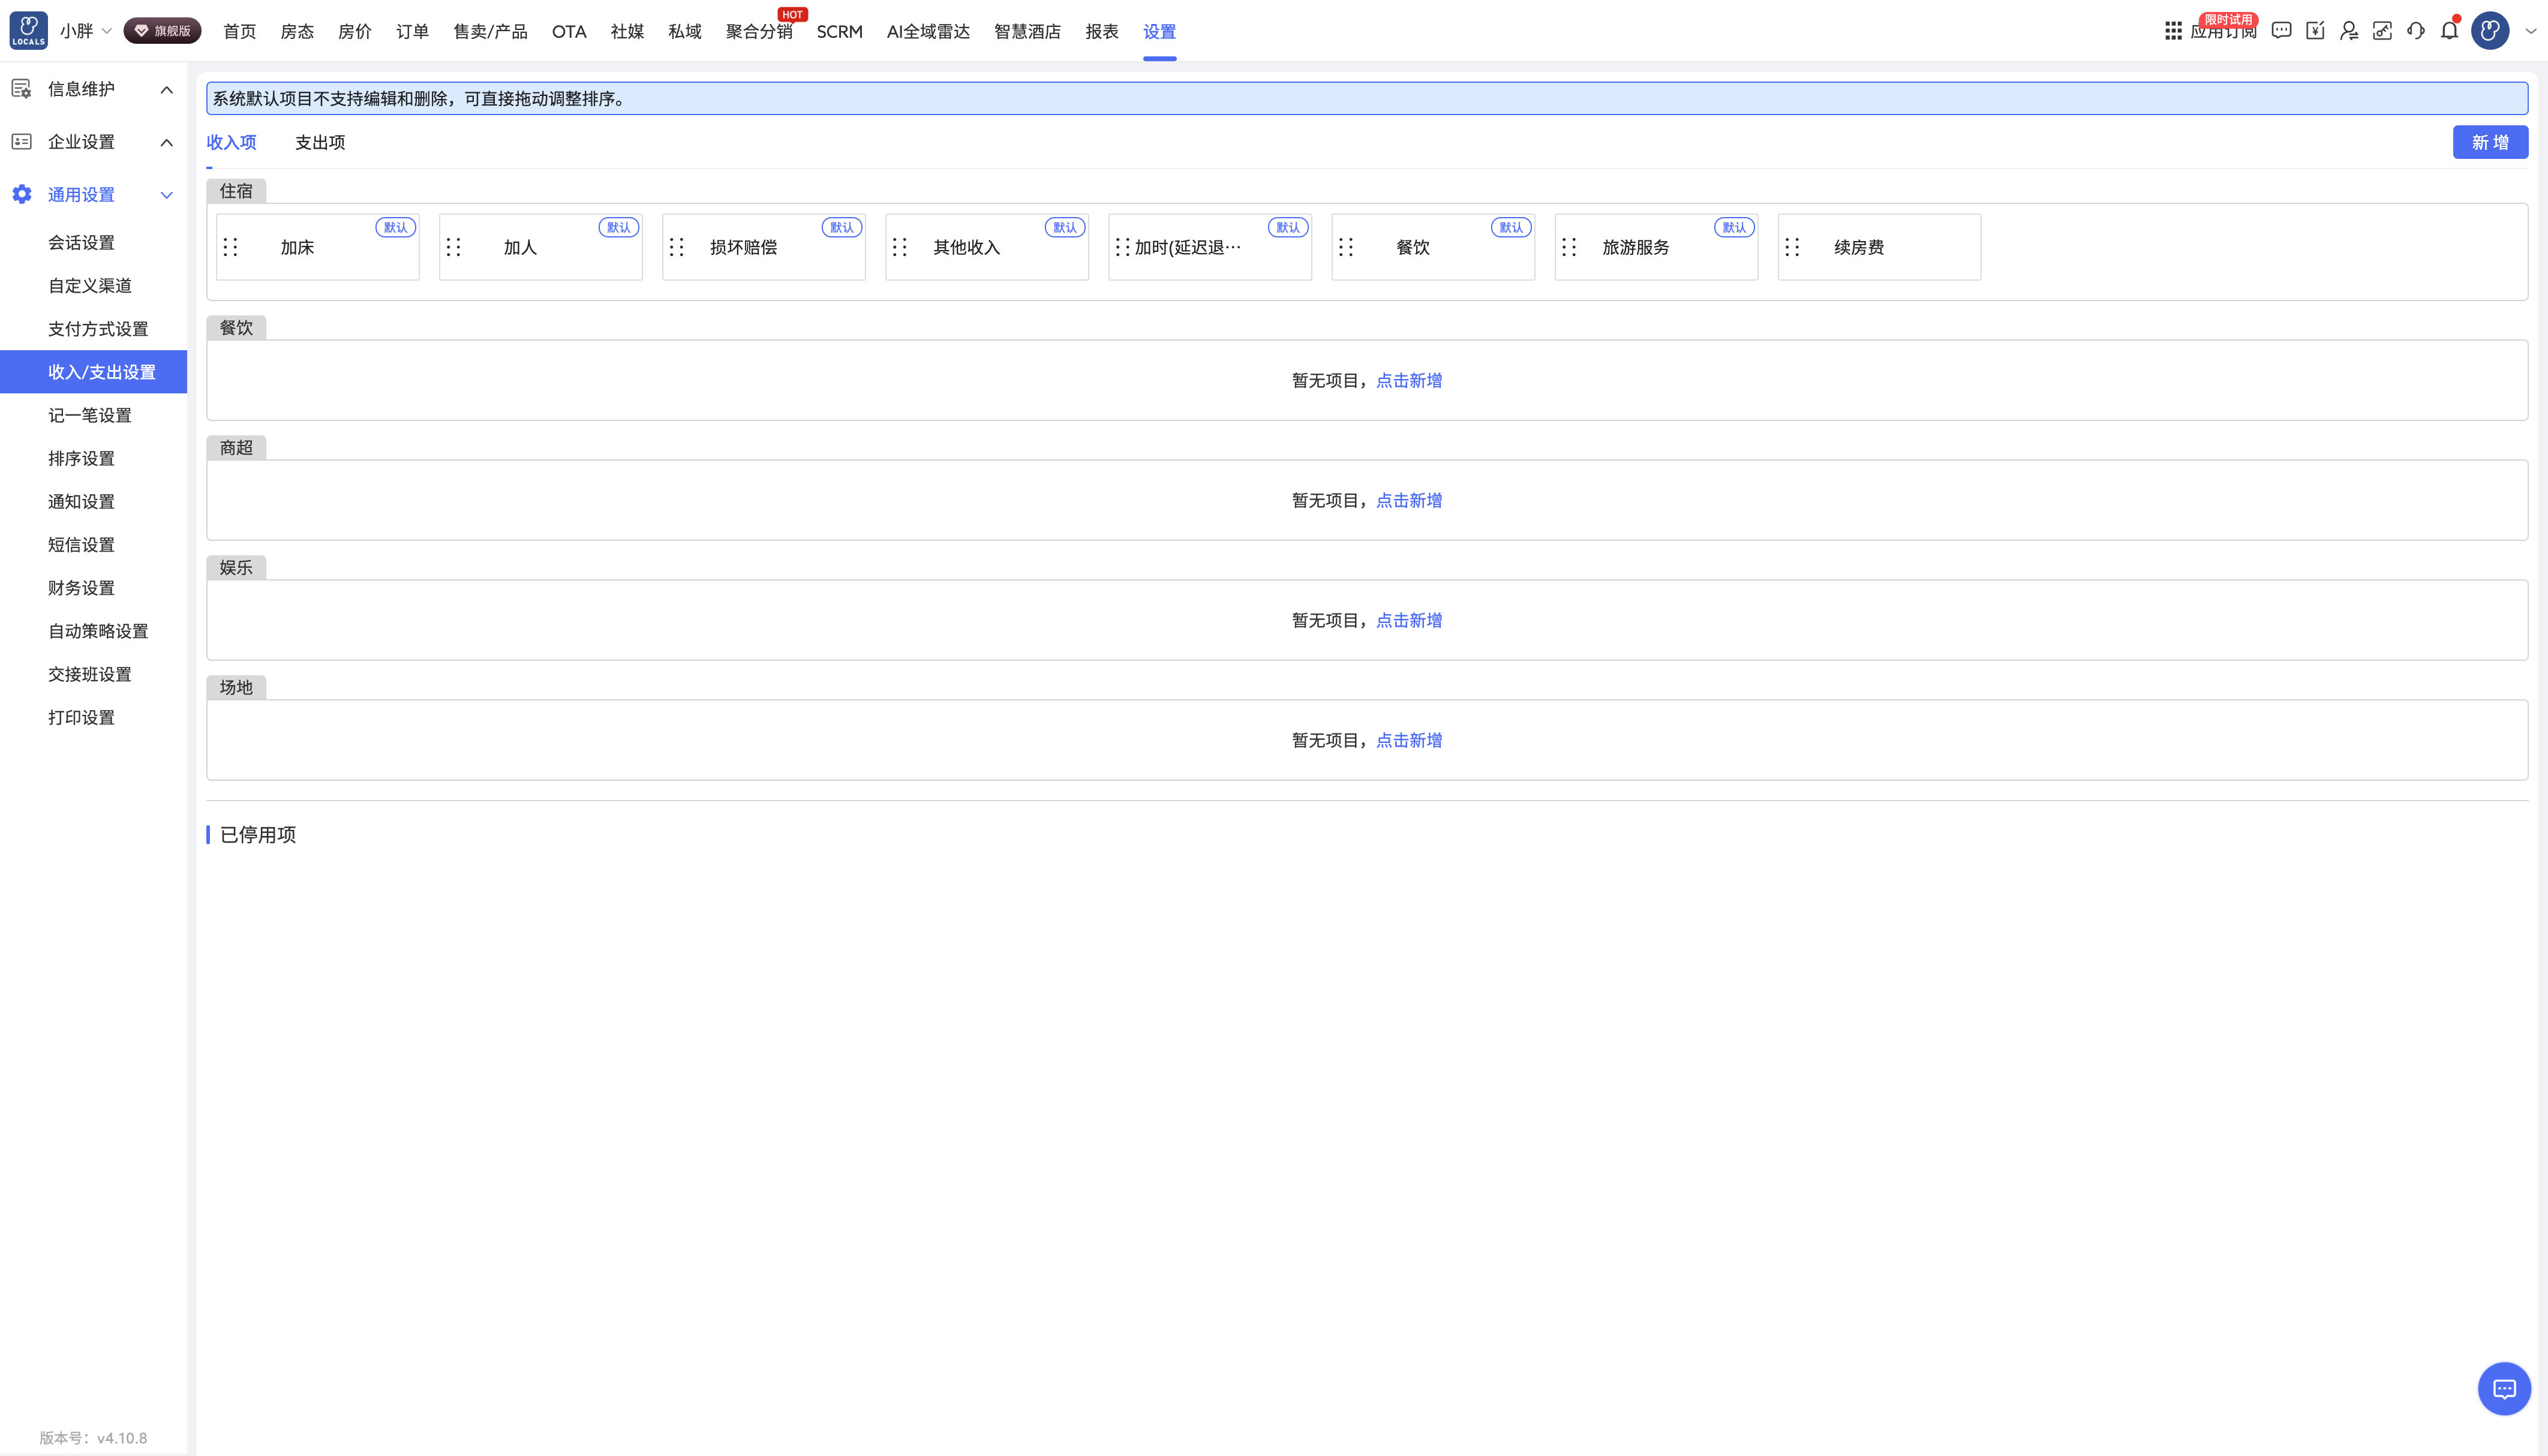Click the drag handle on 续房费 card

pos(1792,247)
